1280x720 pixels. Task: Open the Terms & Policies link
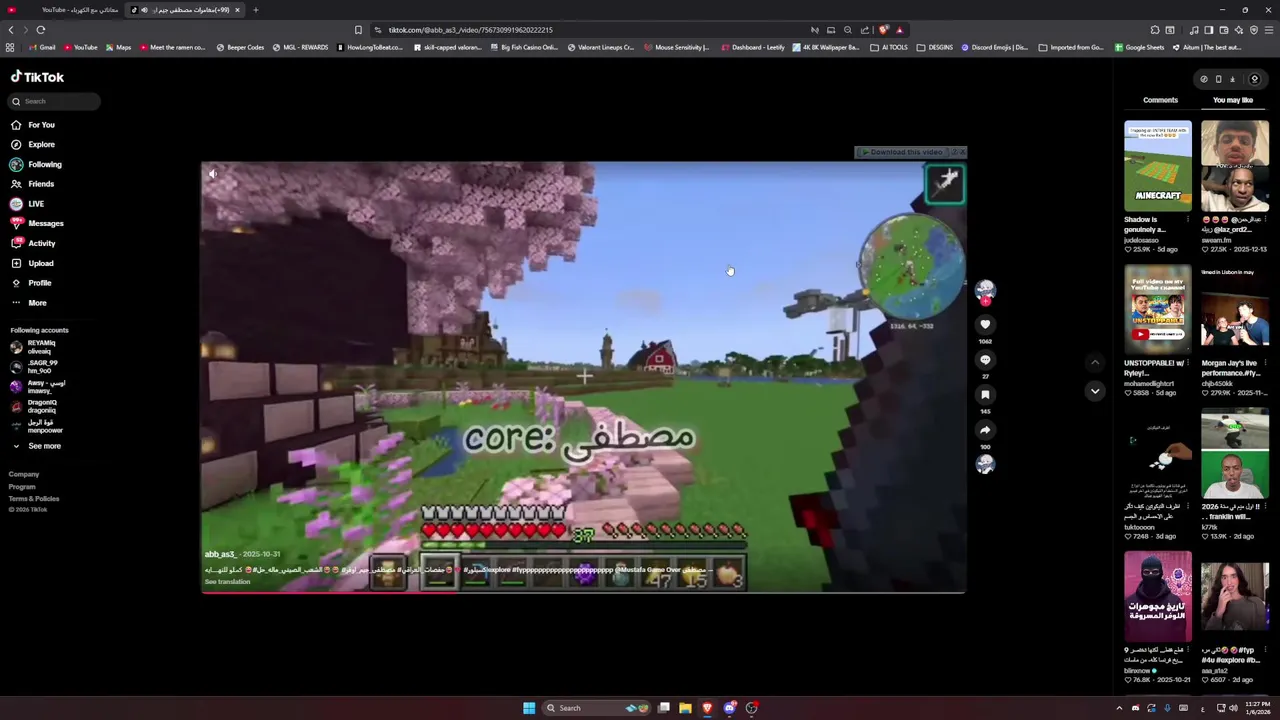[34, 498]
